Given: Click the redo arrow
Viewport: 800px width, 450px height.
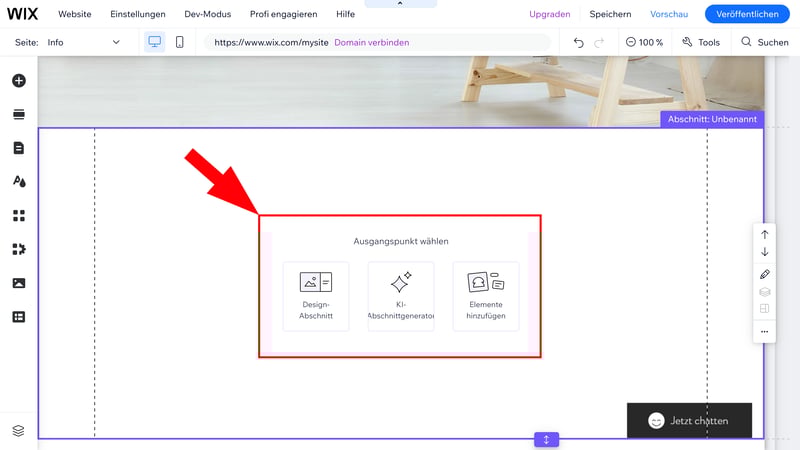Looking at the screenshot, I should [599, 42].
